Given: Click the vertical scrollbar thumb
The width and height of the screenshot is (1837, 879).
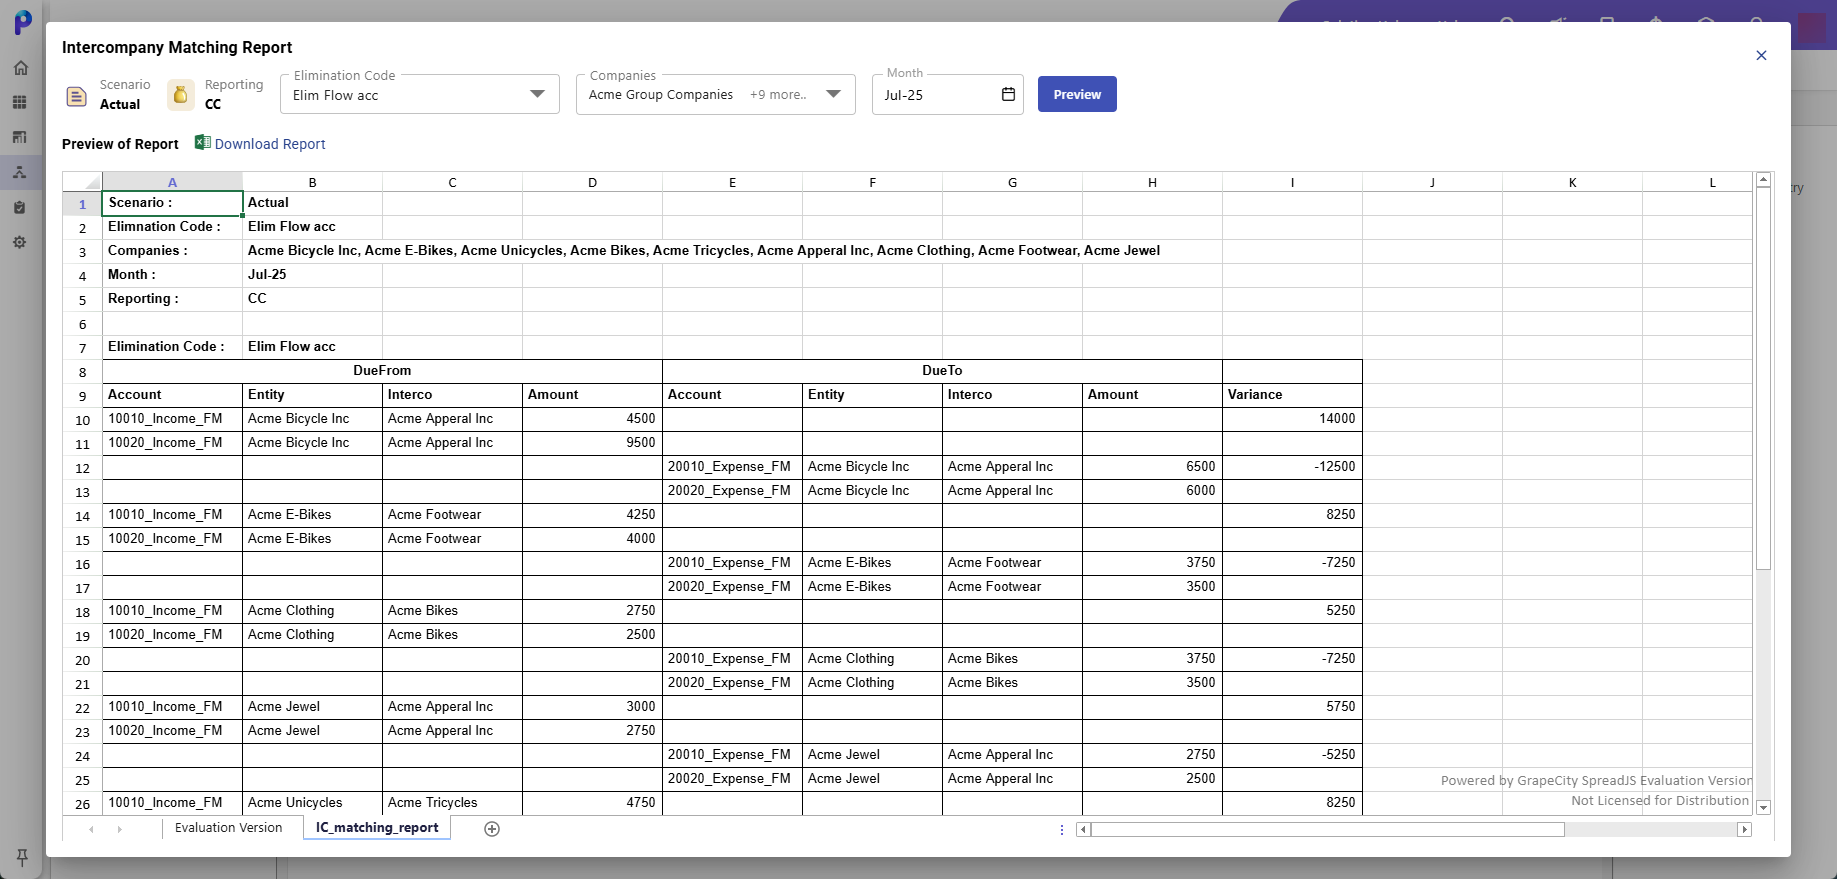Looking at the screenshot, I should point(1764,378).
